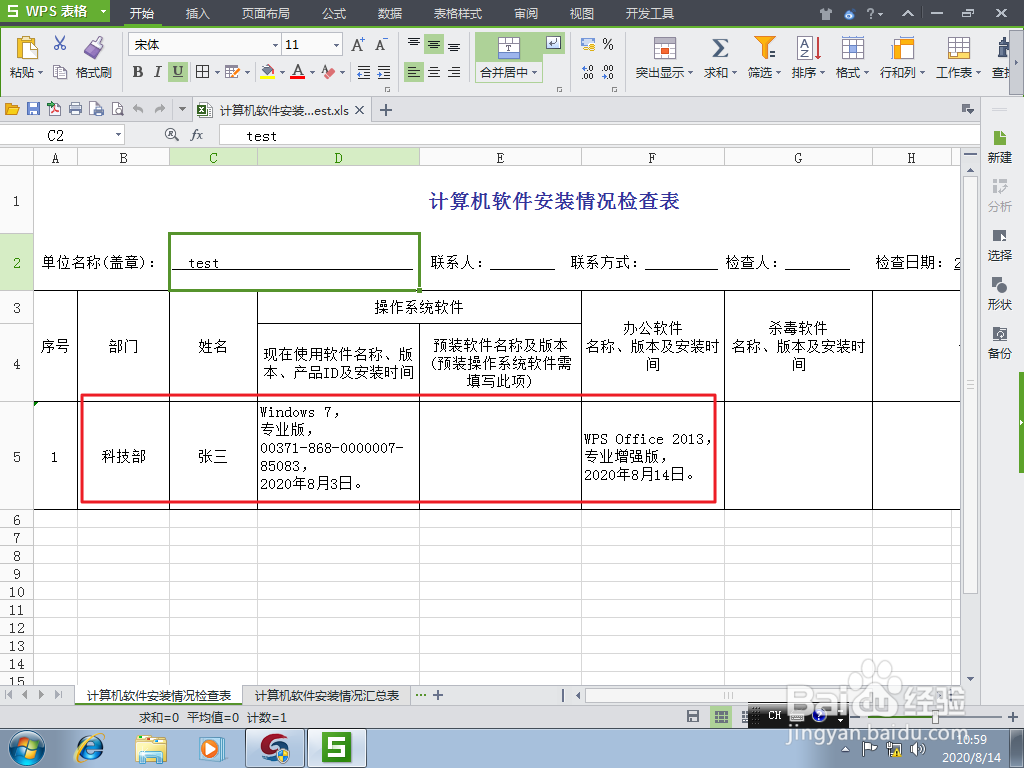Screen dimensions: 1024x768
Task: Toggle top vertical alignment
Action: [413, 44]
